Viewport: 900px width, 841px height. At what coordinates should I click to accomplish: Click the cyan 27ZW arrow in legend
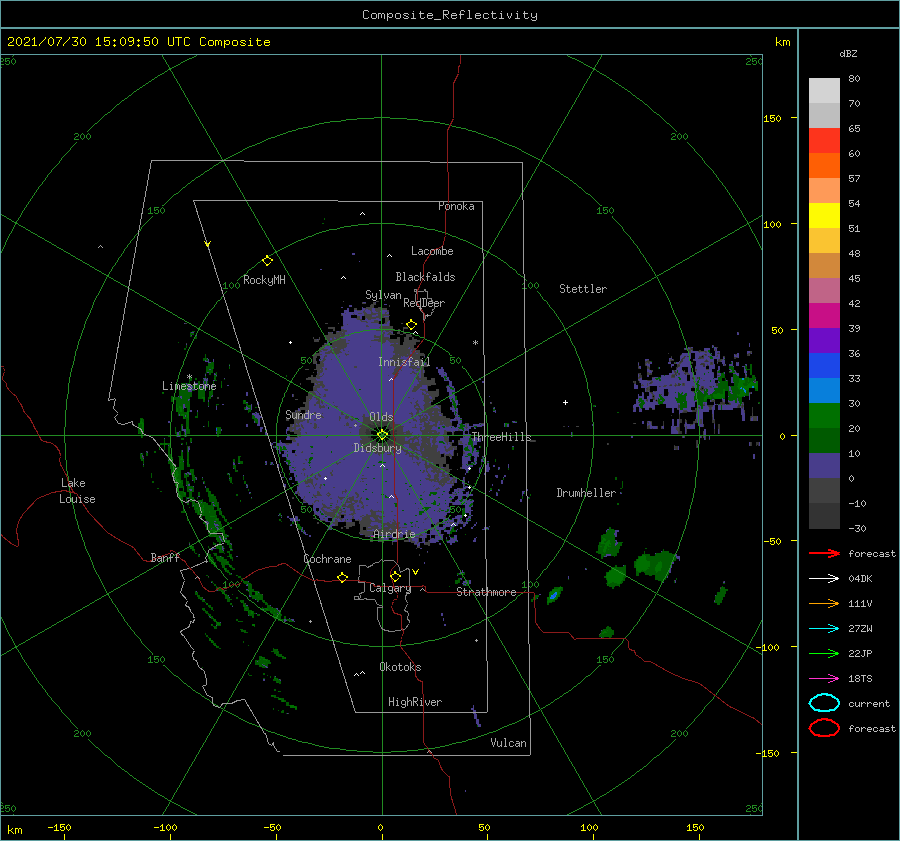pyautogui.click(x=824, y=629)
